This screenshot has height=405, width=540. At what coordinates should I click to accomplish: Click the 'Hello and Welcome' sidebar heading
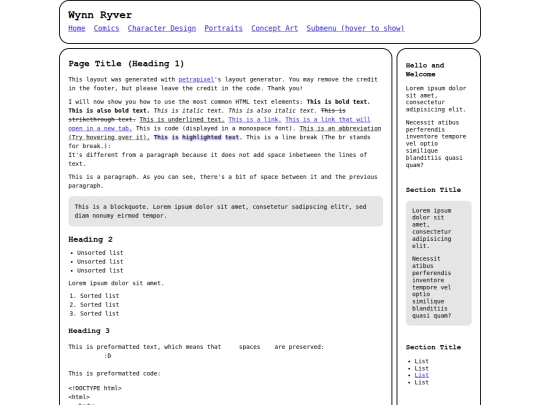tap(425, 70)
